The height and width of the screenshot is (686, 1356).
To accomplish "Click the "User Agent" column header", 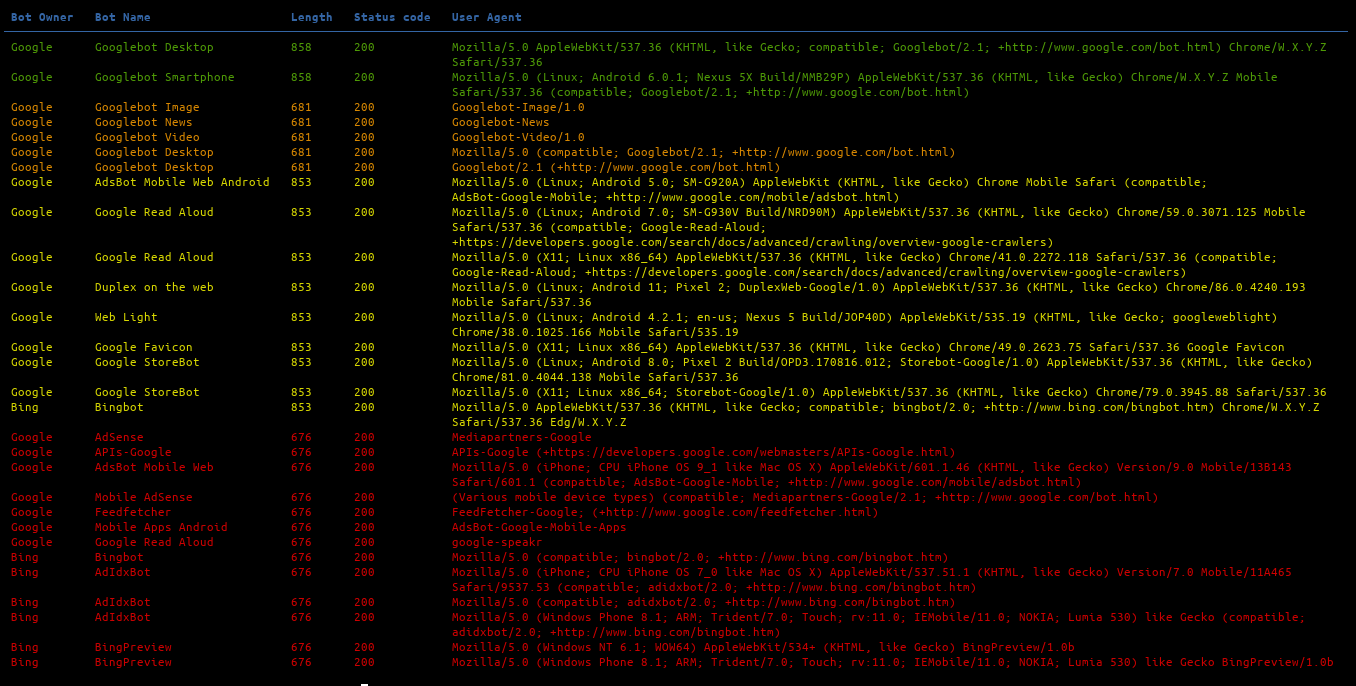I will [487, 17].
